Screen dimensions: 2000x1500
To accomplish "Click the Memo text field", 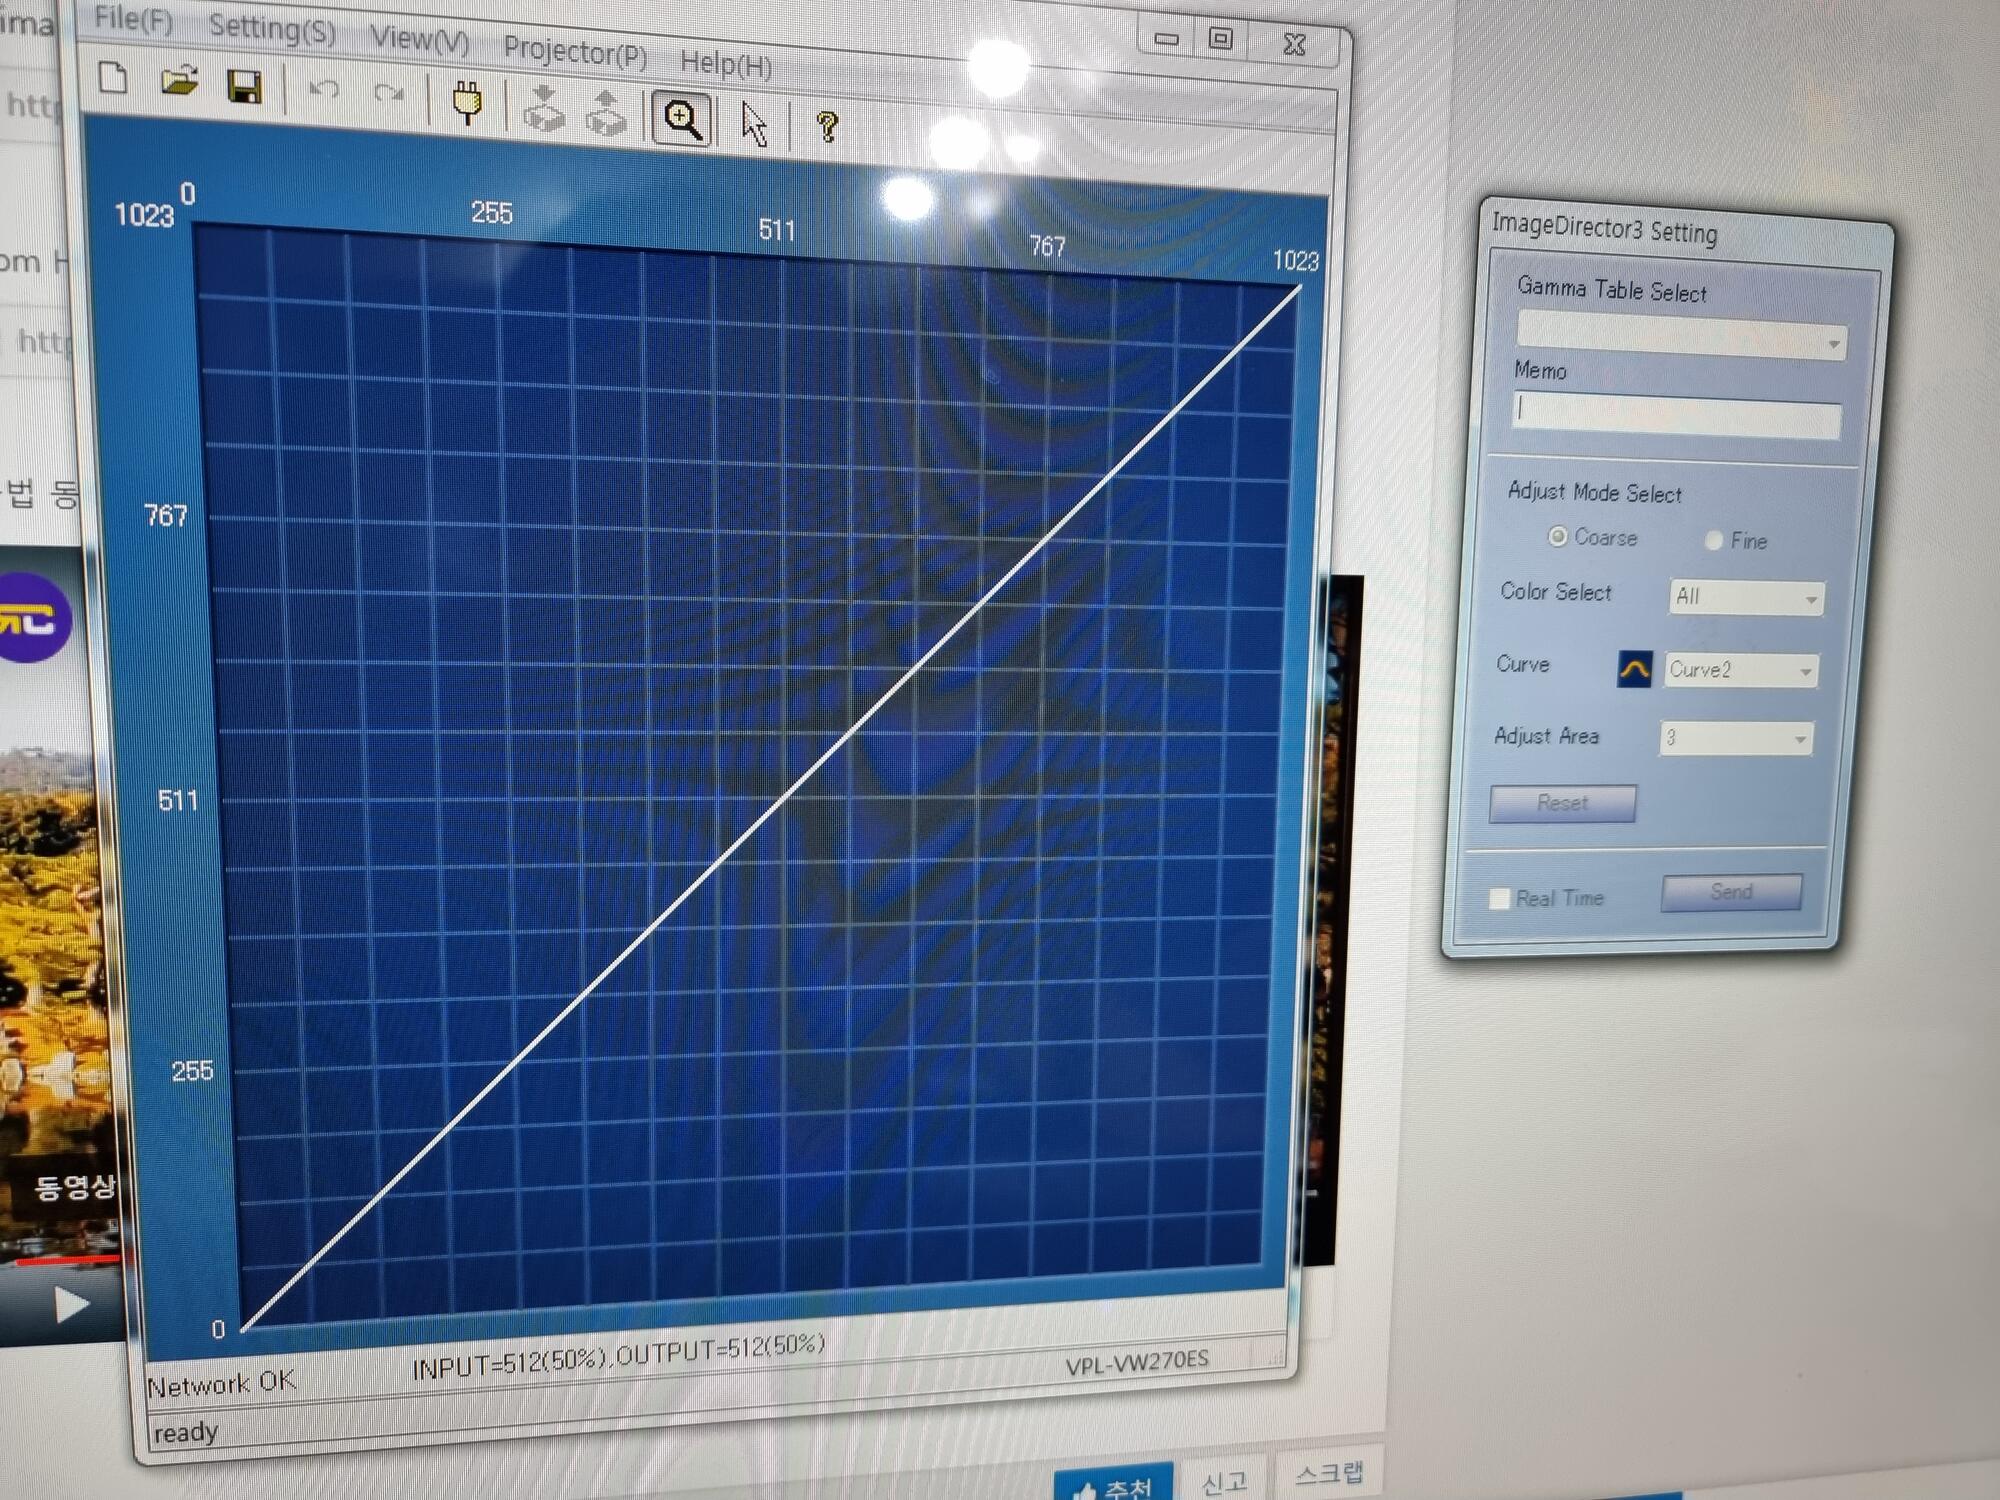I will pos(1676,416).
